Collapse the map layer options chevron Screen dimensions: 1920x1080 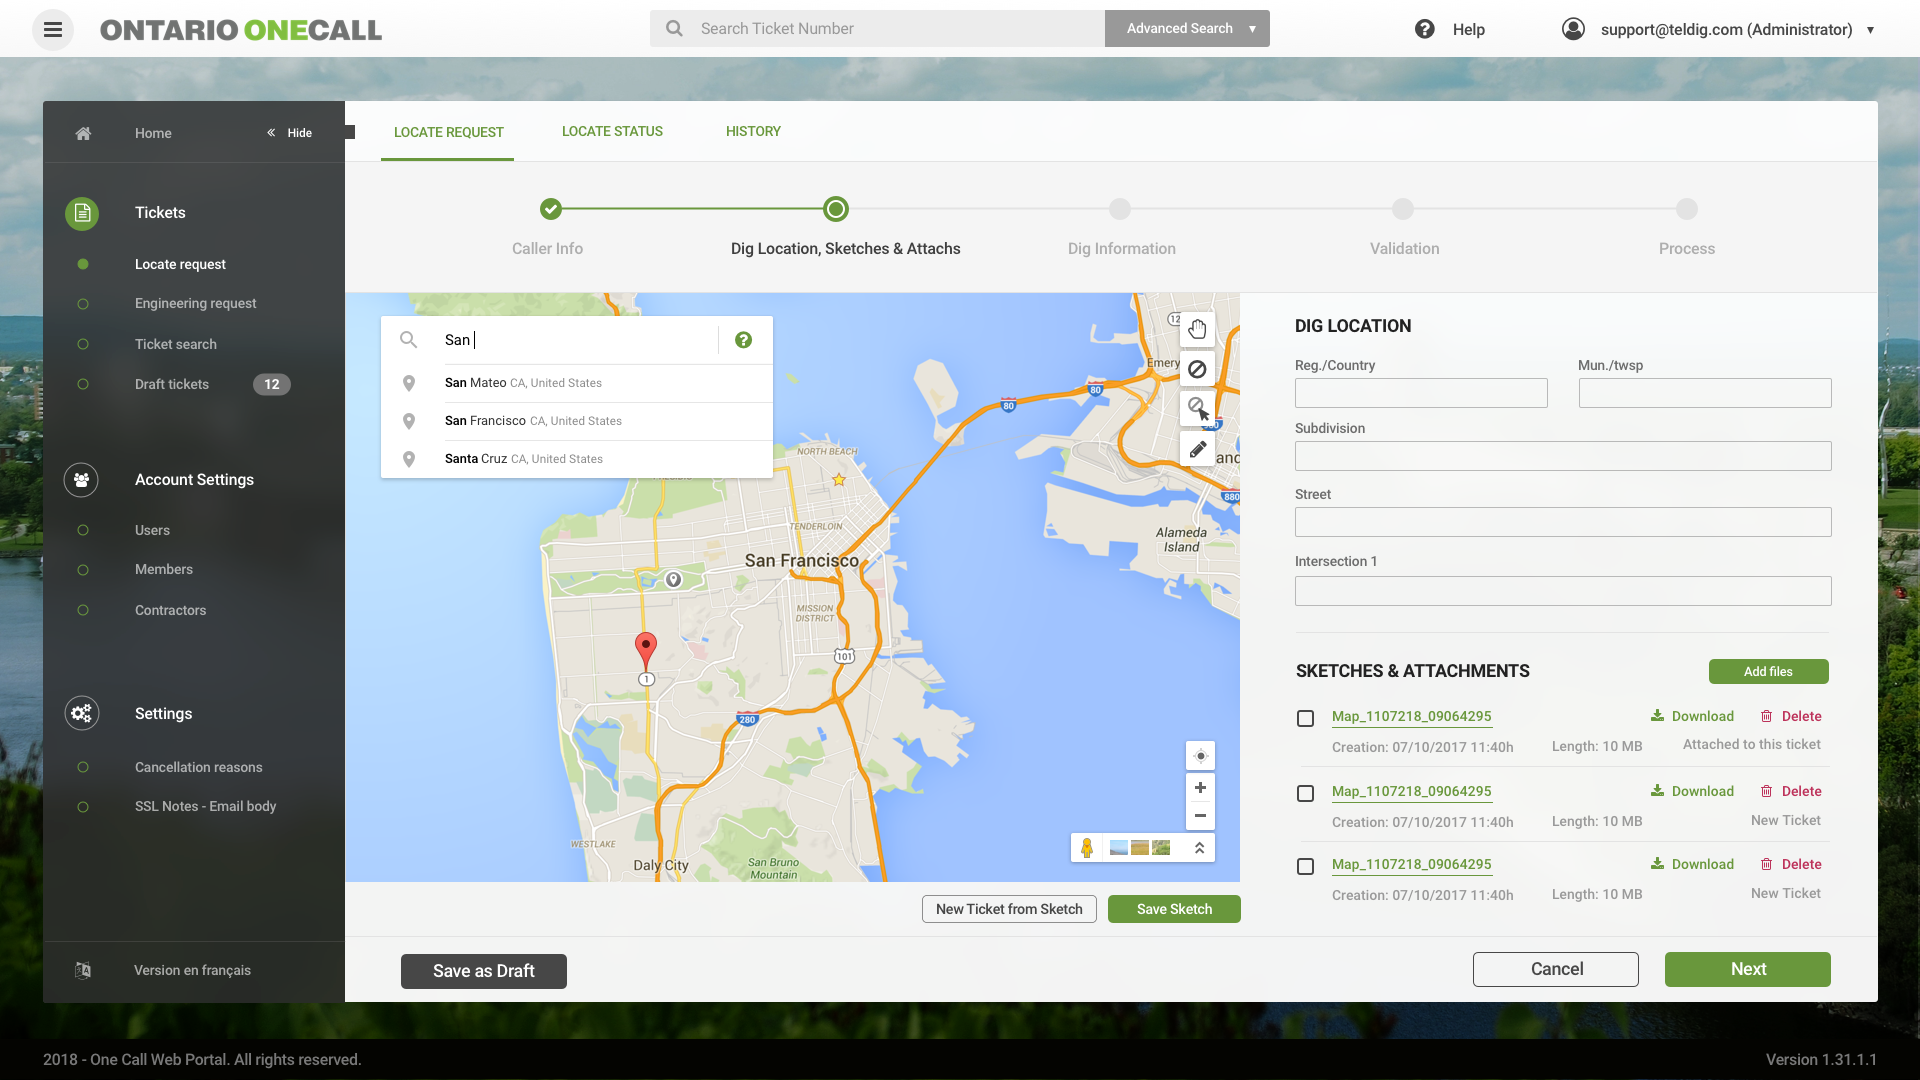click(1199, 848)
